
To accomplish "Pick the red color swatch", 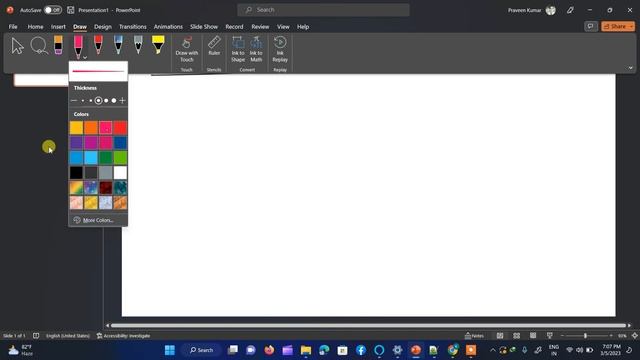I will (x=120, y=128).
